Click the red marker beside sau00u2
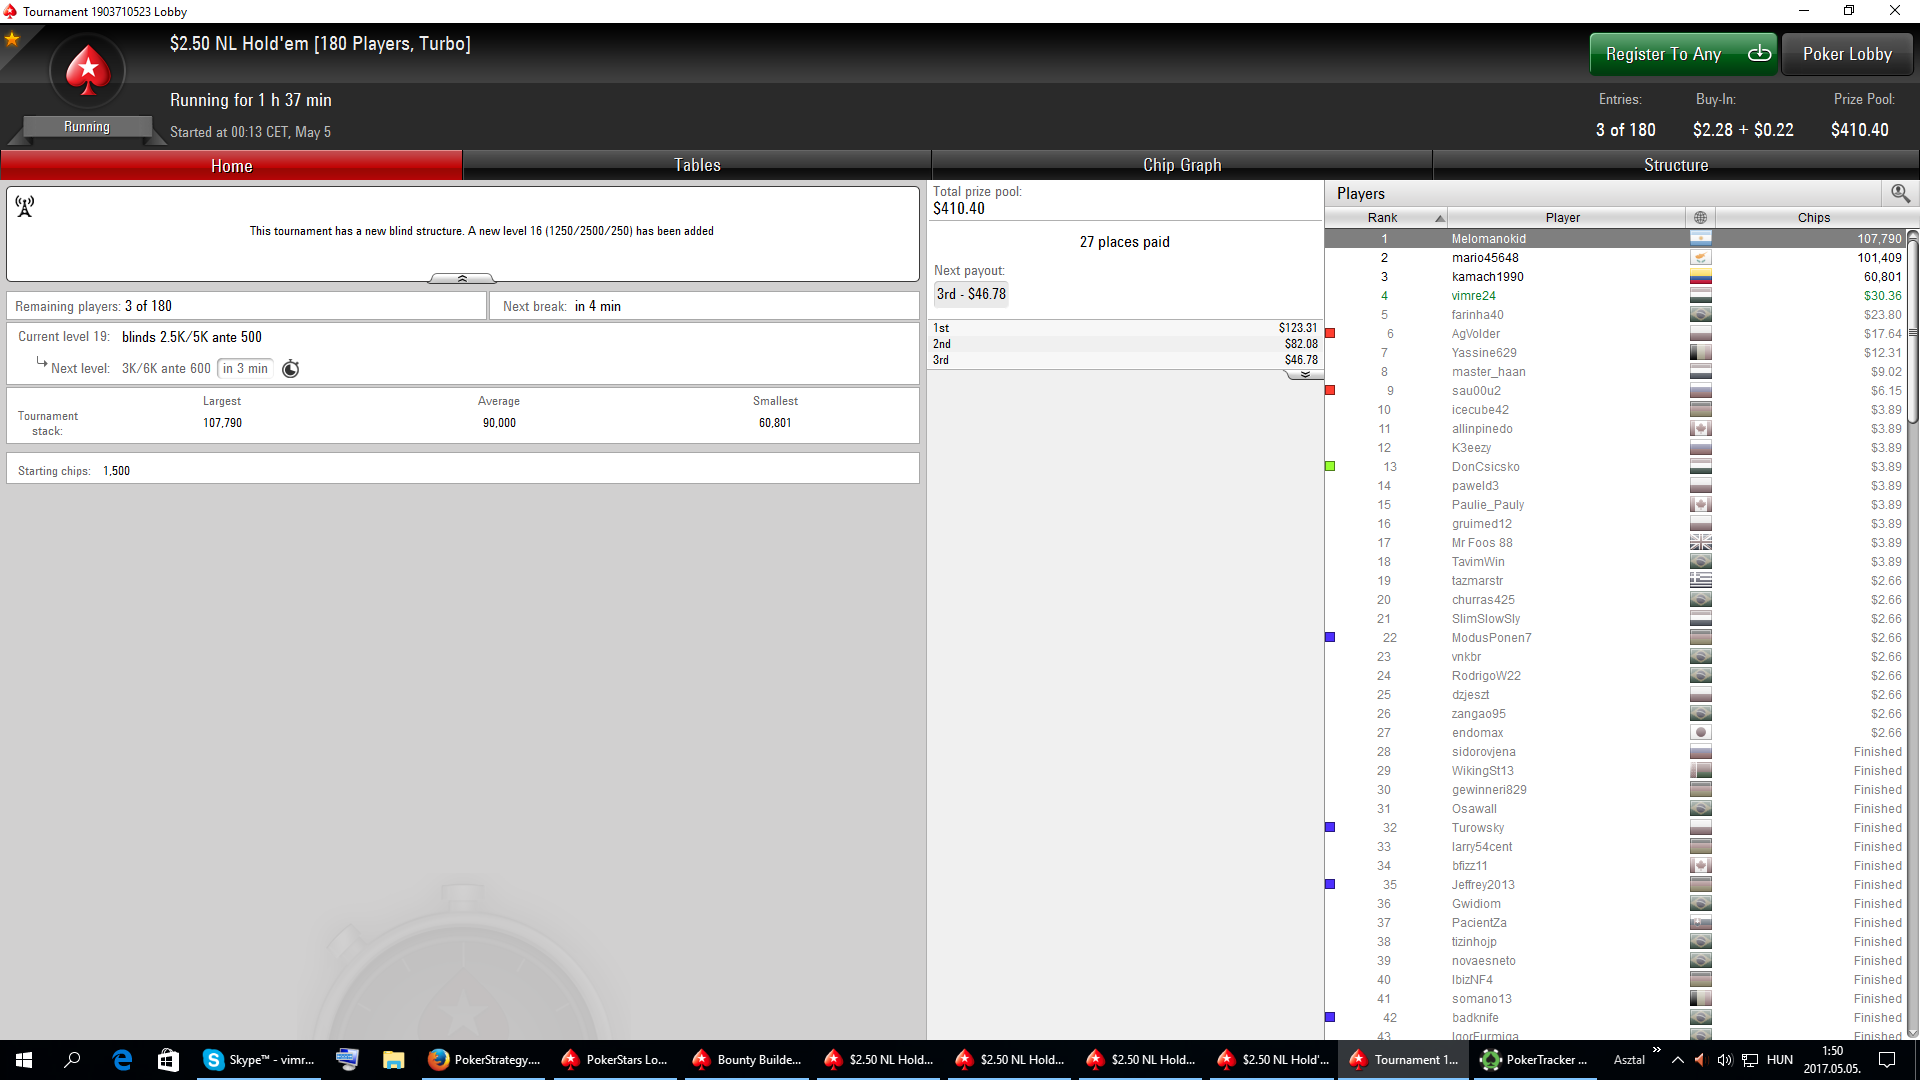 (1330, 390)
